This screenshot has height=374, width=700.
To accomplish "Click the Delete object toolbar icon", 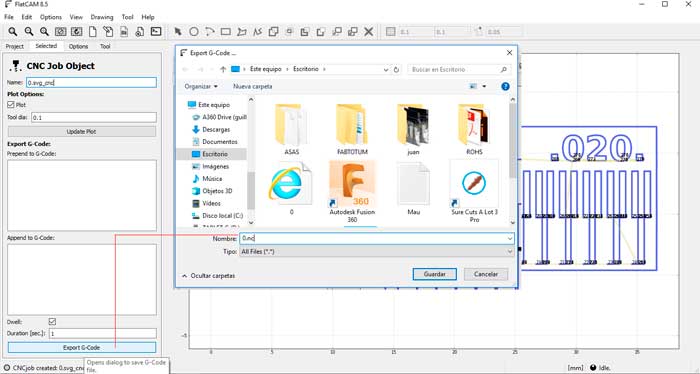I will [x=140, y=32].
